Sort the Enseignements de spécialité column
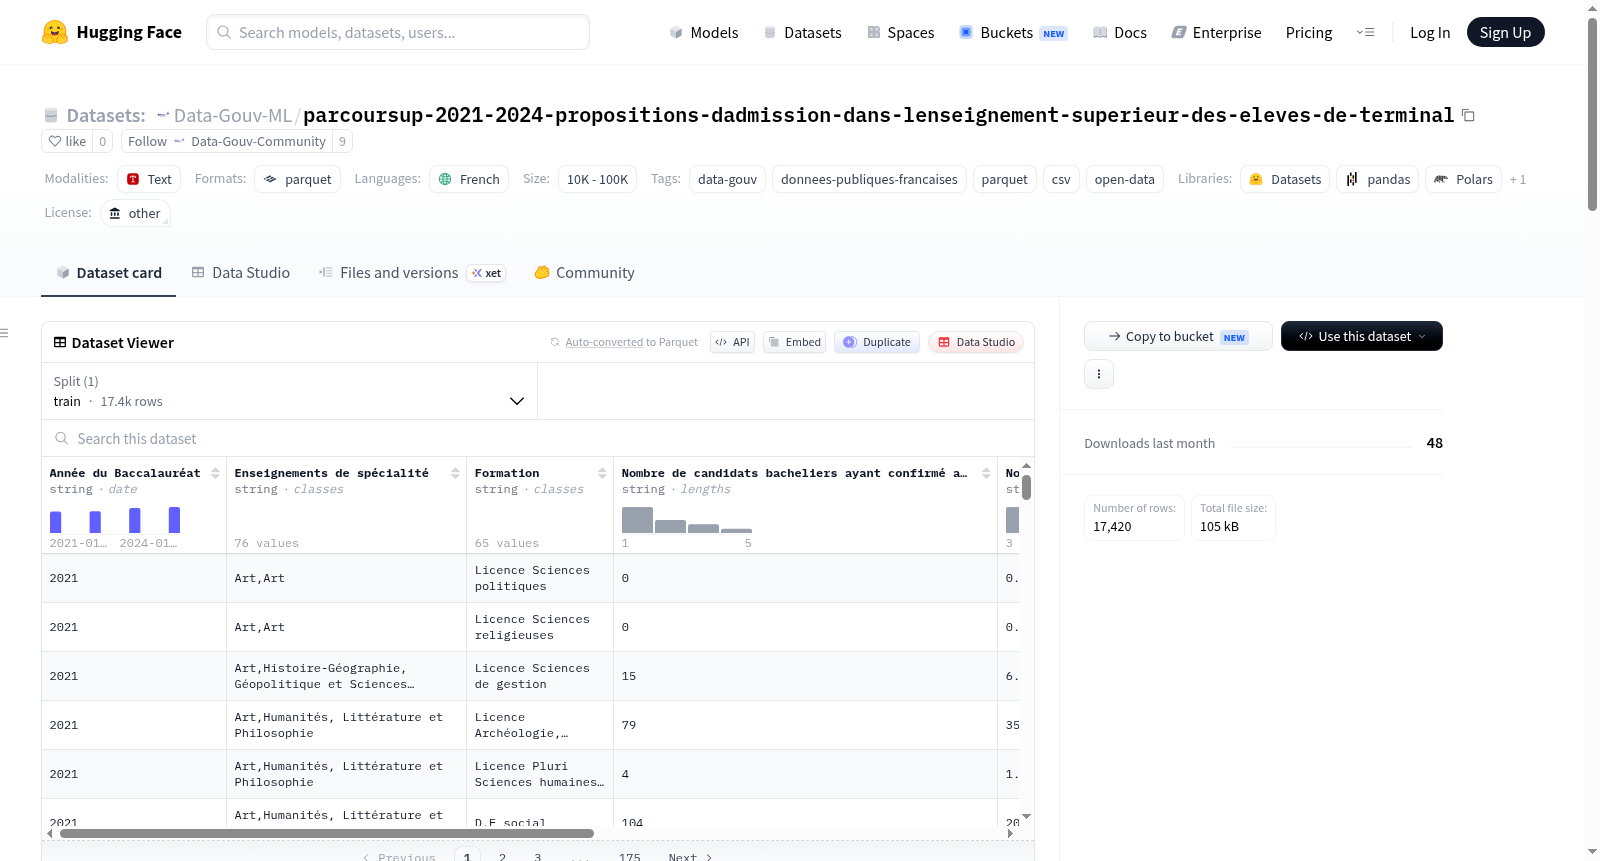 click(455, 473)
